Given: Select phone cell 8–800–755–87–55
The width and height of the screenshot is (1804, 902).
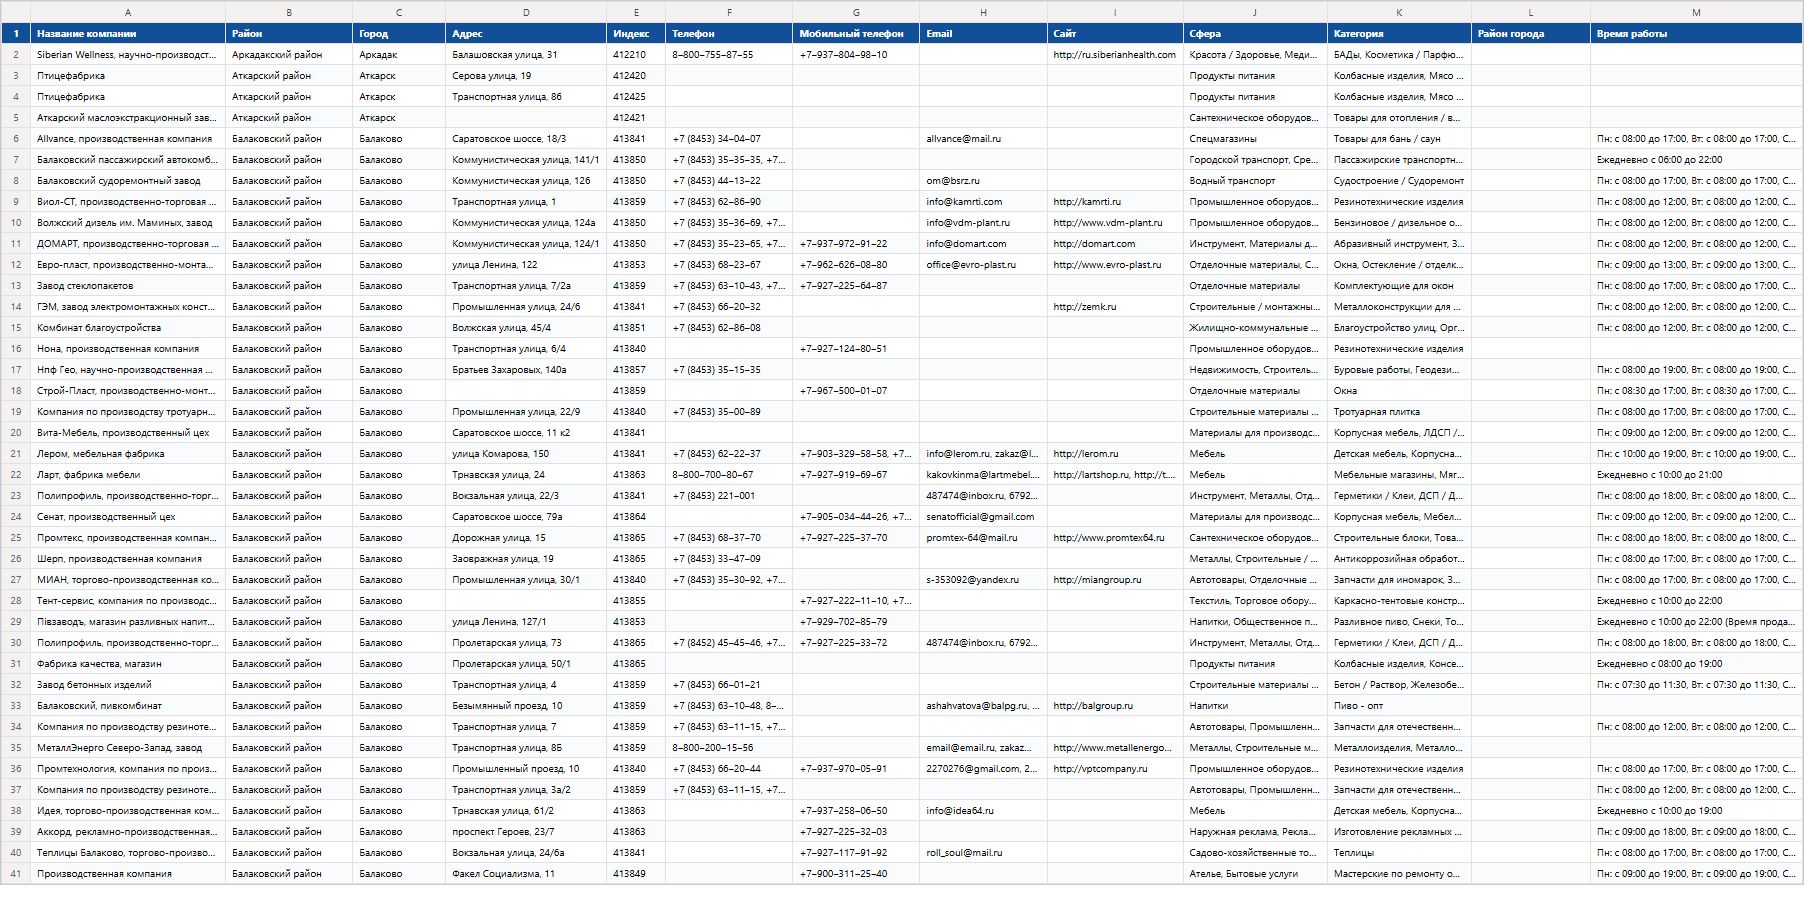Looking at the screenshot, I should pyautogui.click(x=729, y=55).
